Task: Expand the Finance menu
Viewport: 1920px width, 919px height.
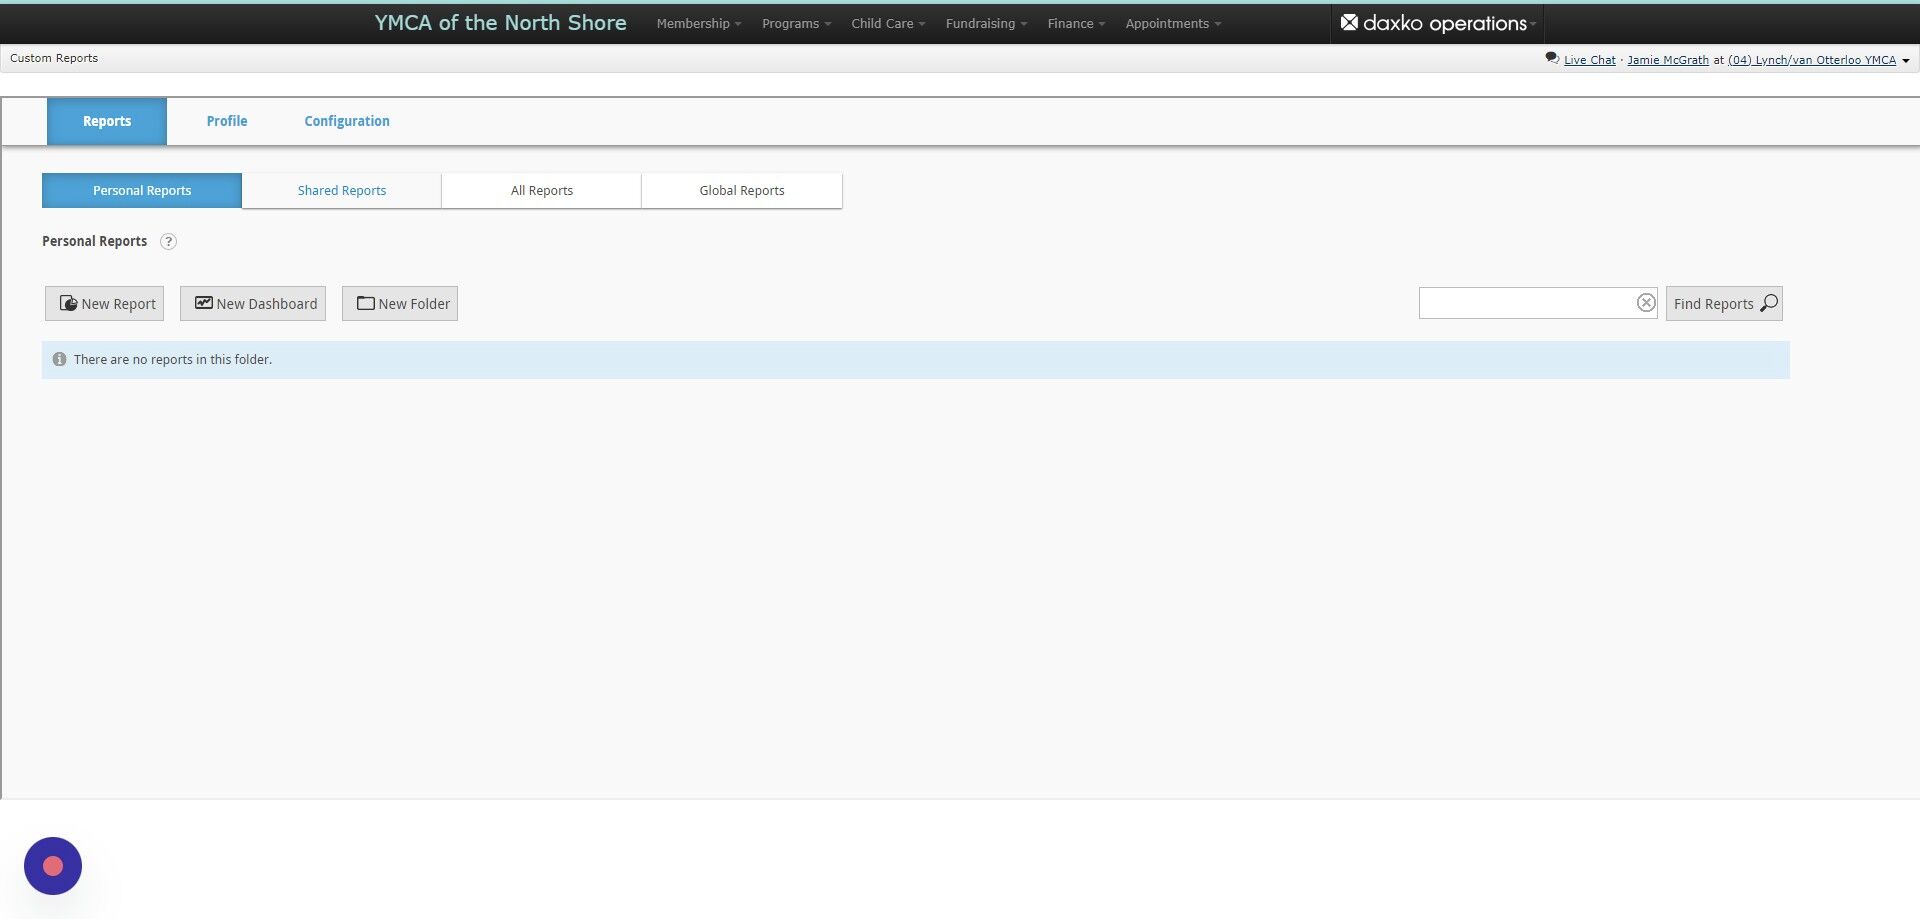Action: coord(1076,23)
